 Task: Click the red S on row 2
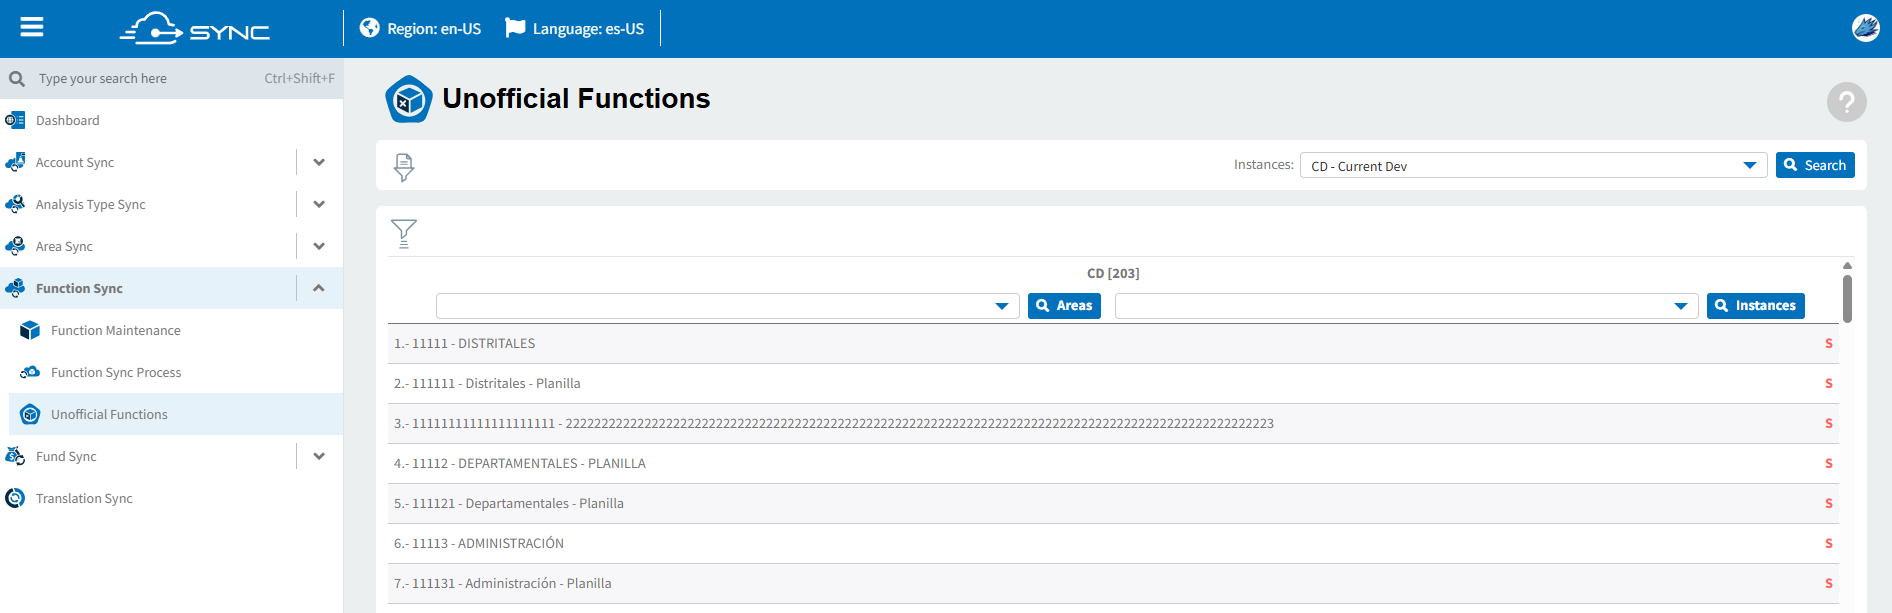[1829, 384]
